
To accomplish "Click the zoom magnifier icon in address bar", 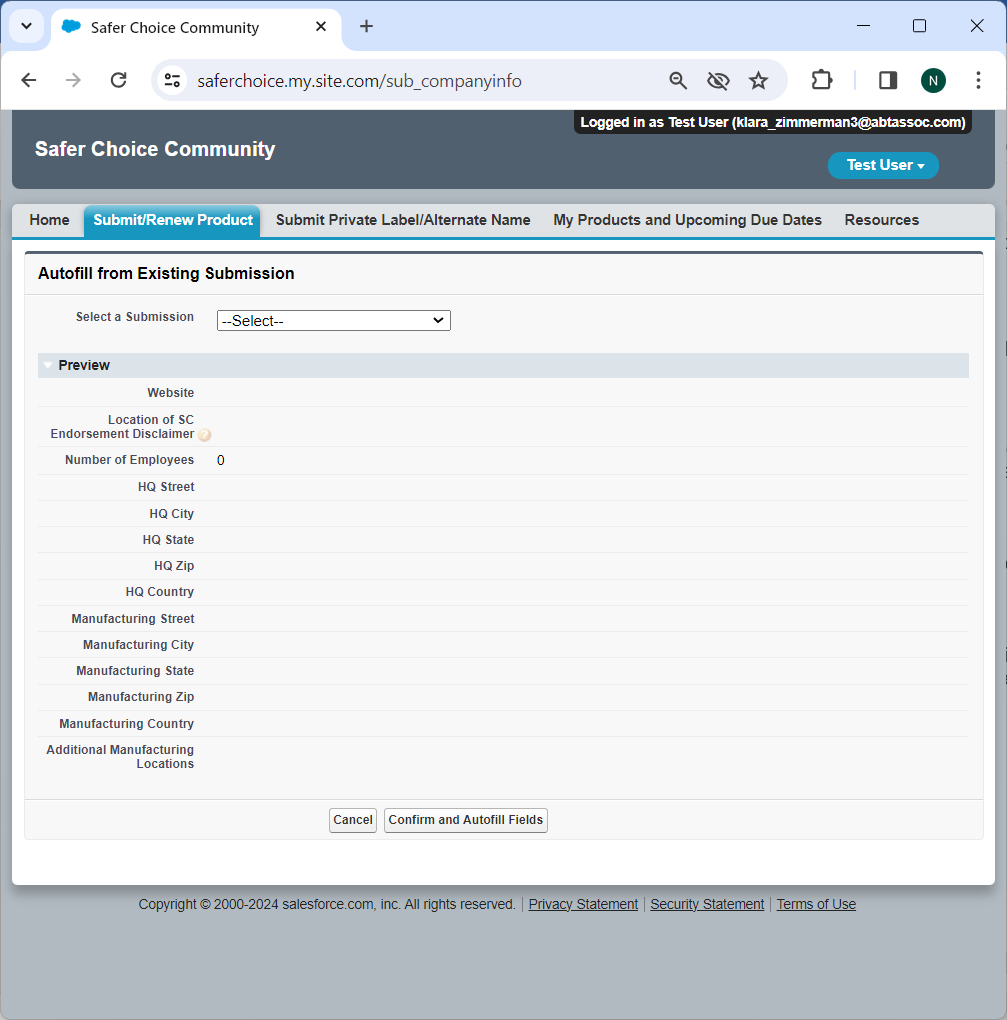I will coord(678,81).
